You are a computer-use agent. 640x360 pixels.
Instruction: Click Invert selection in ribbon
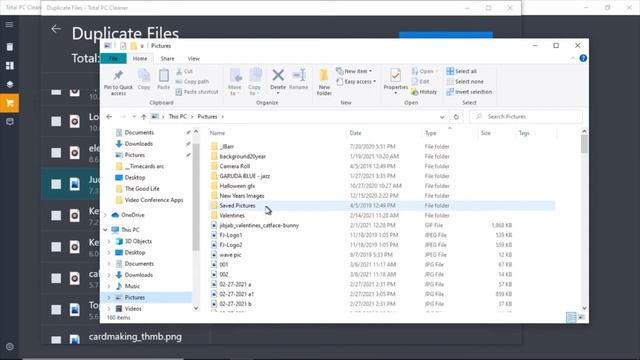[469, 92]
